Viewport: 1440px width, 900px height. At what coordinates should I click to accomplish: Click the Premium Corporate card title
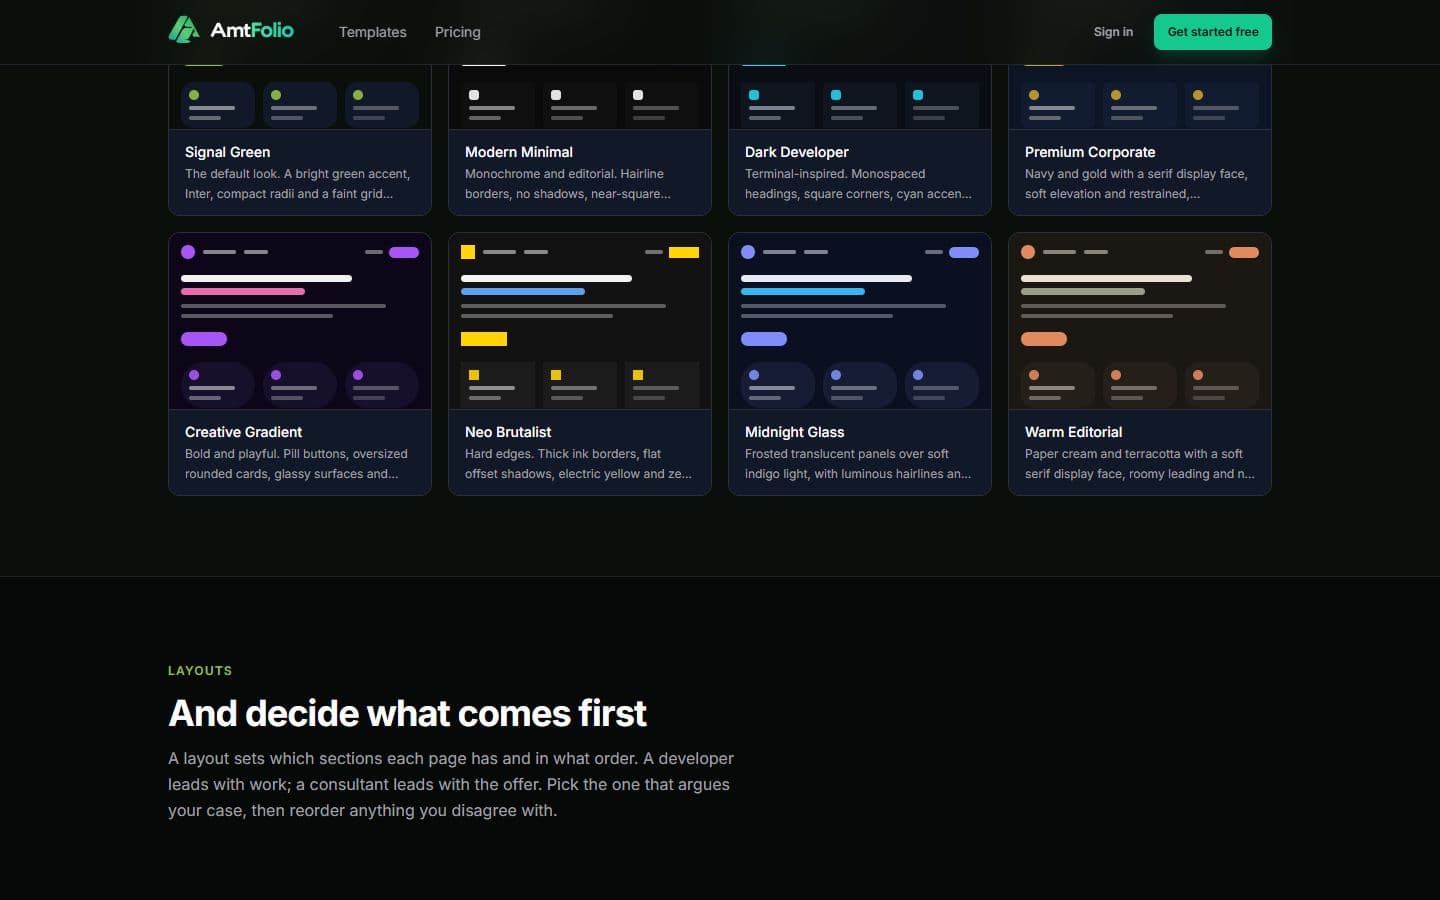click(1089, 152)
